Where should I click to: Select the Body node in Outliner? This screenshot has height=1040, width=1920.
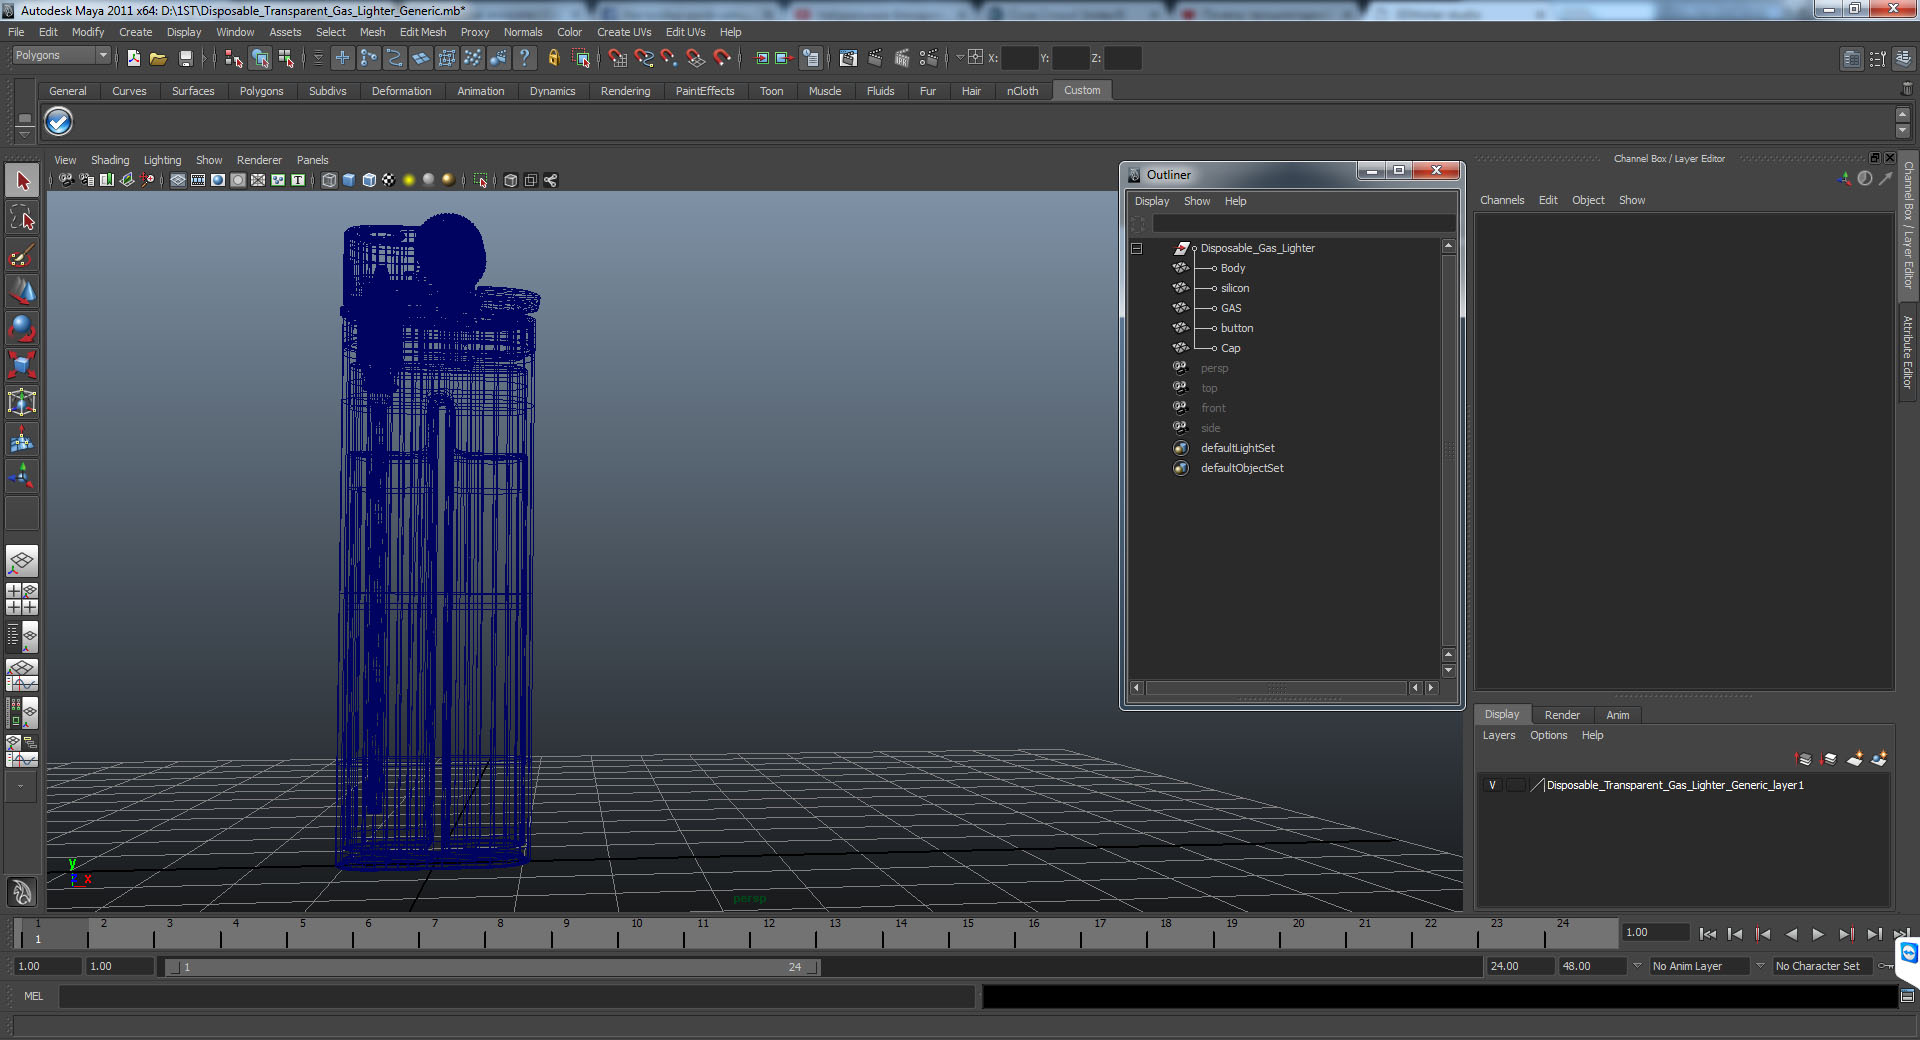click(1233, 268)
